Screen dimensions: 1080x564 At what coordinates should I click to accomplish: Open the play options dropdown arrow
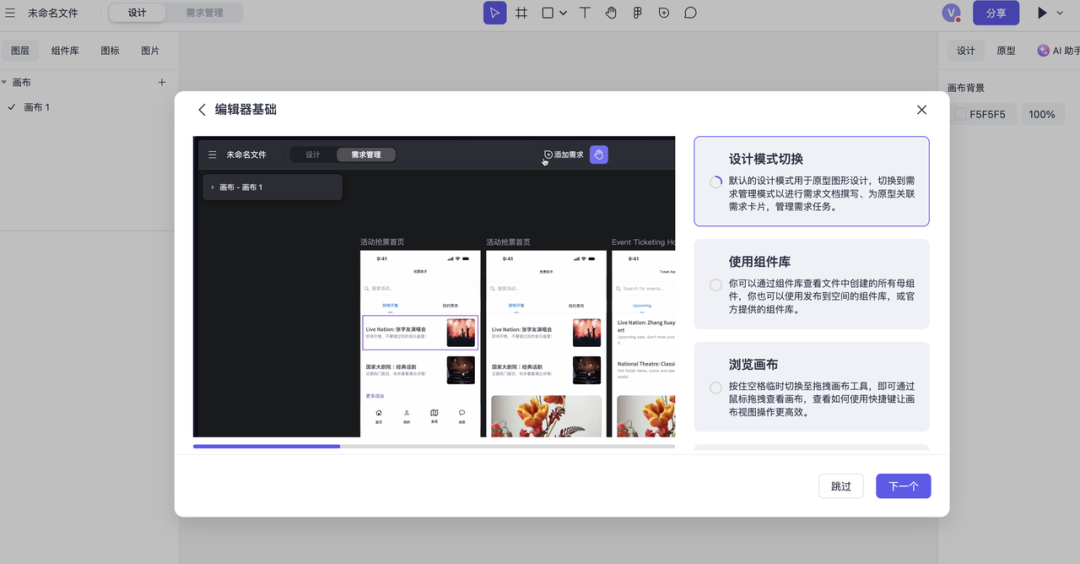(x=1059, y=13)
